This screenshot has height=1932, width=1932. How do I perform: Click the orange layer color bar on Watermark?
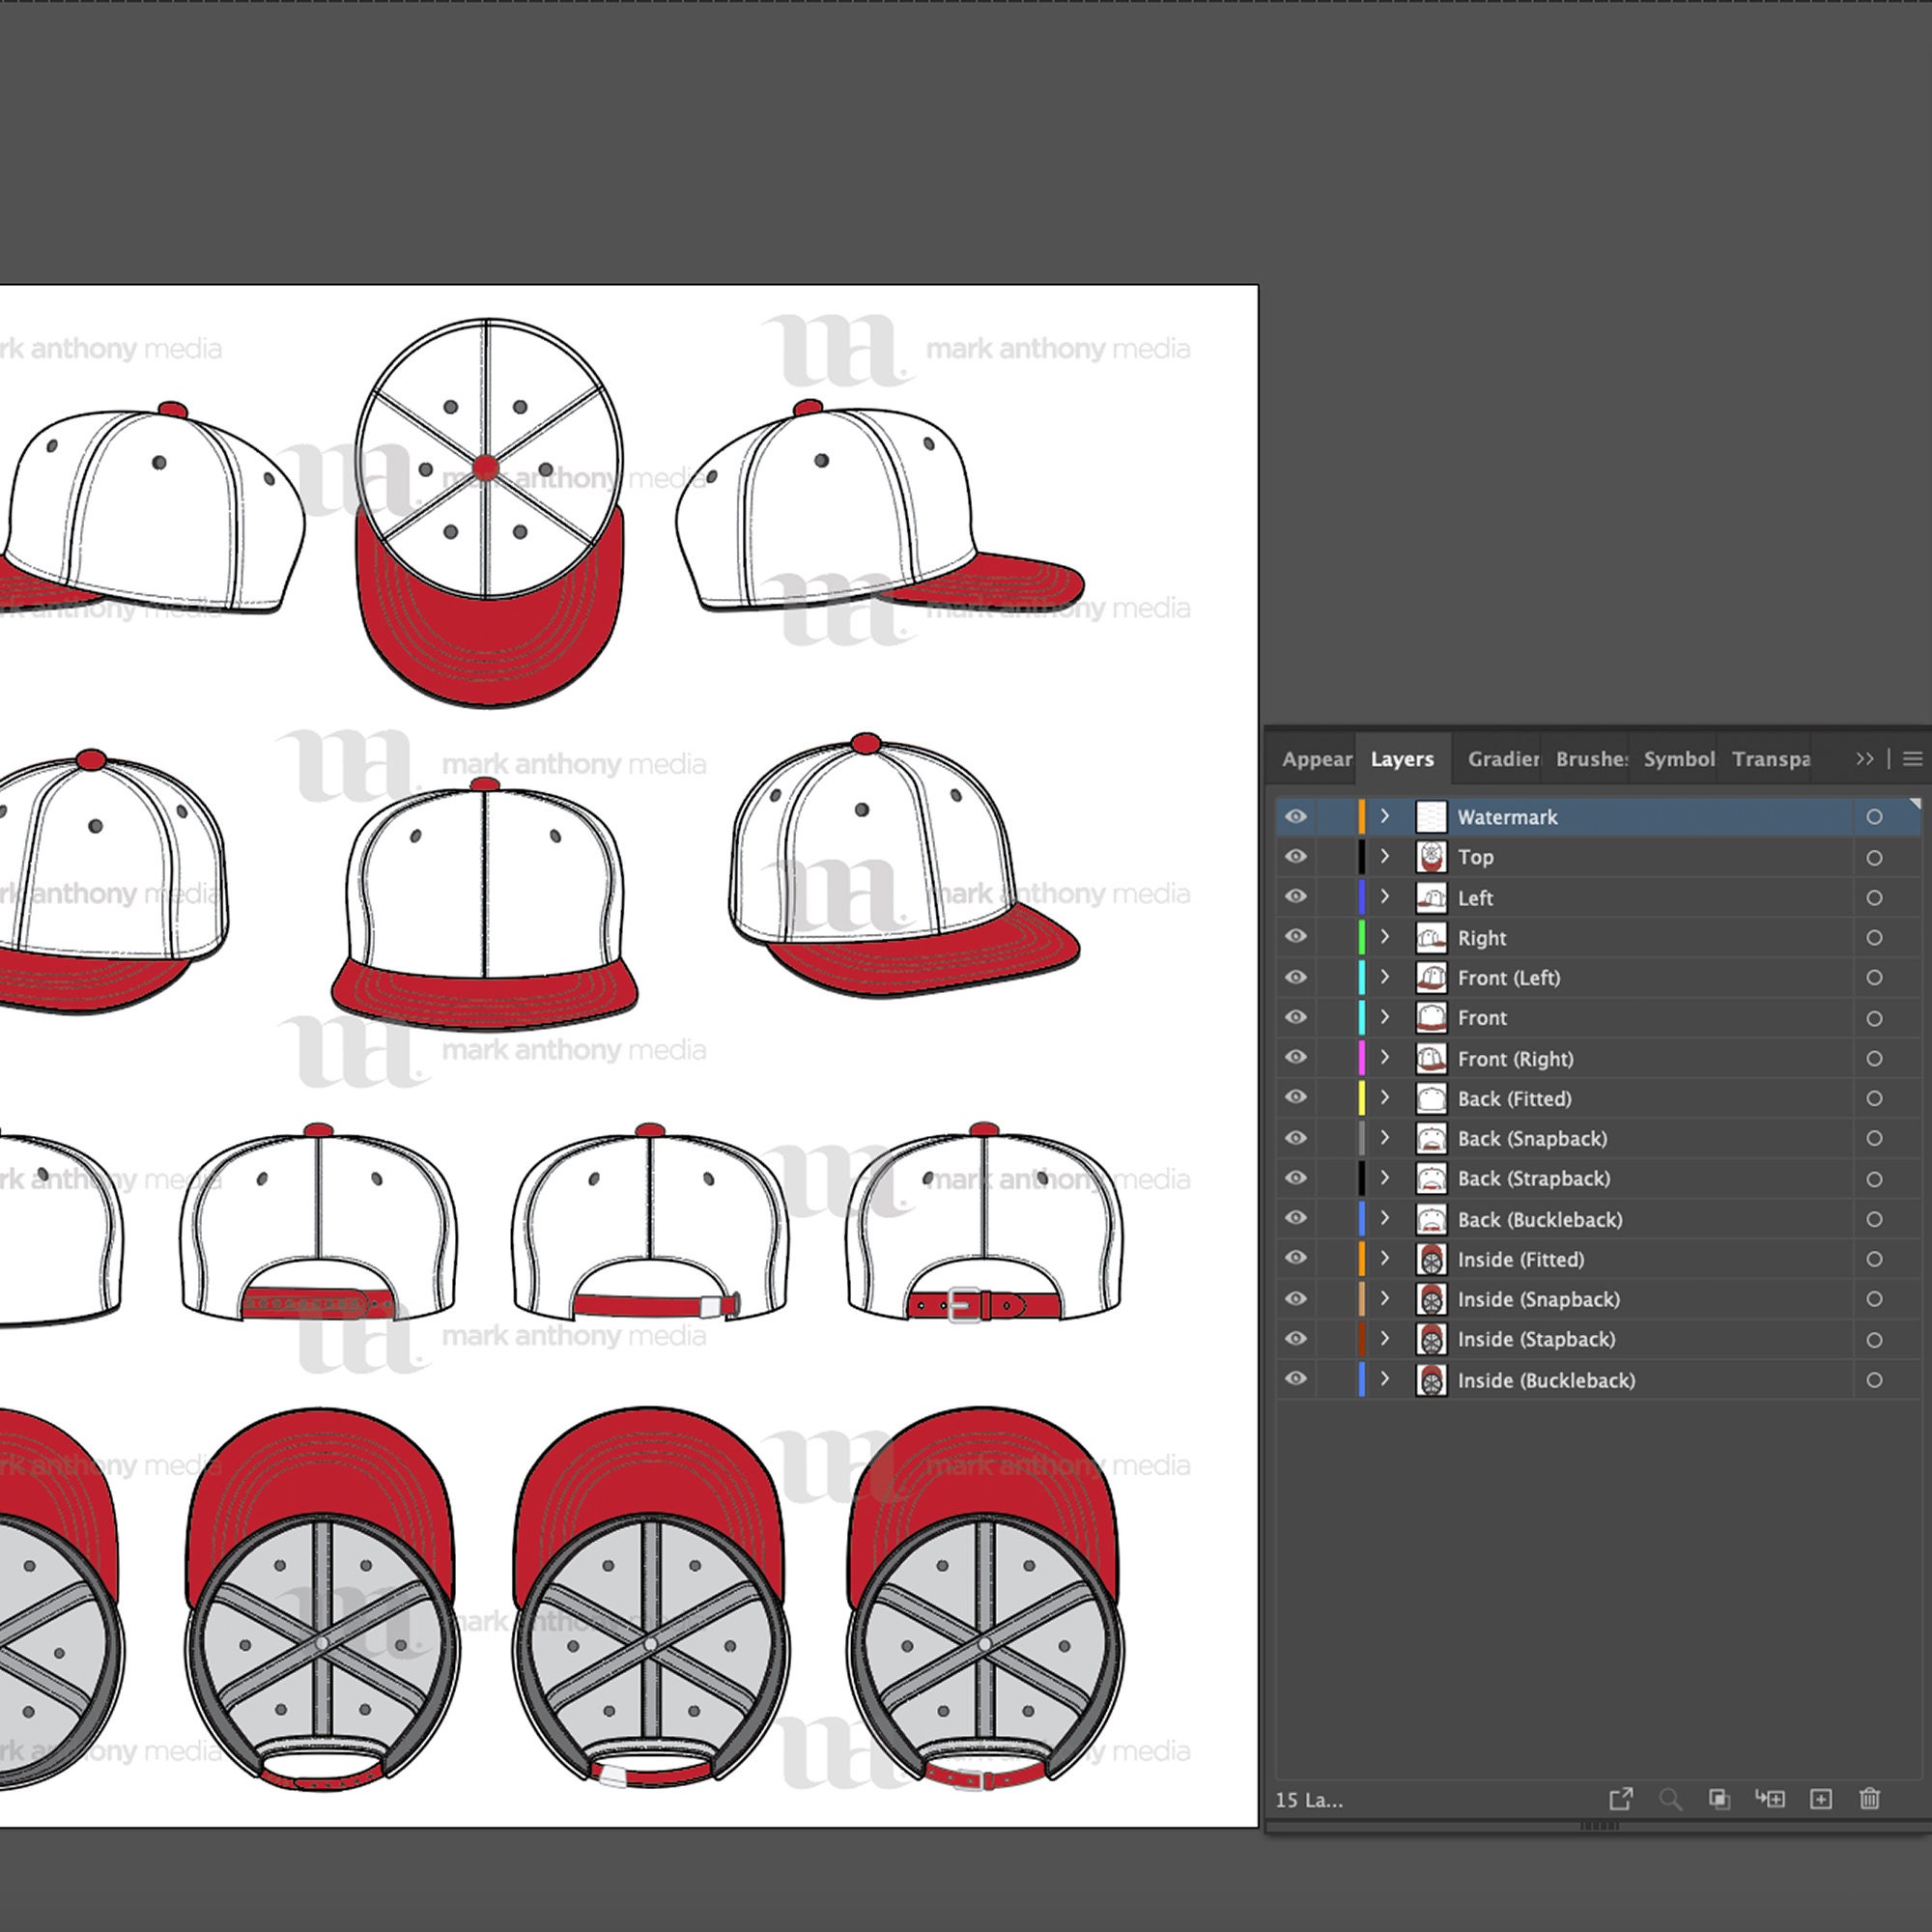1362,817
